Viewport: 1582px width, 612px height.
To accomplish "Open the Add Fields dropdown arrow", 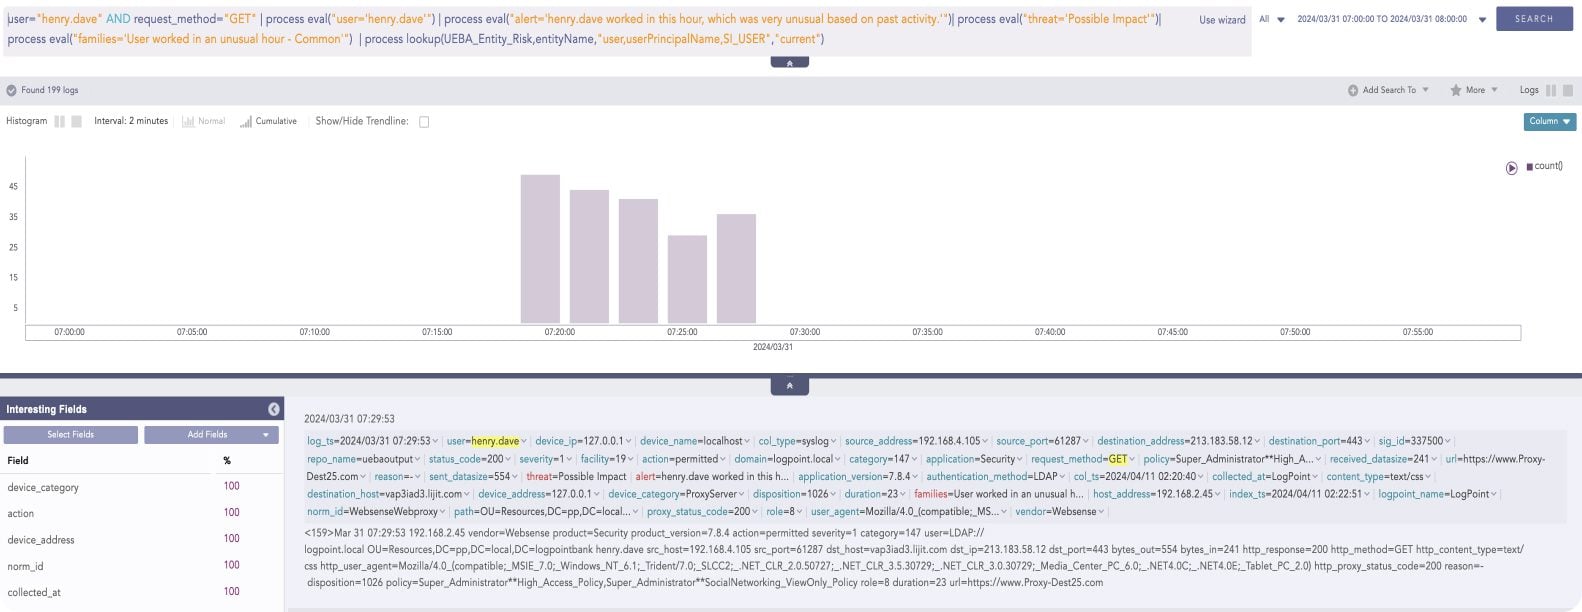I will coord(267,435).
